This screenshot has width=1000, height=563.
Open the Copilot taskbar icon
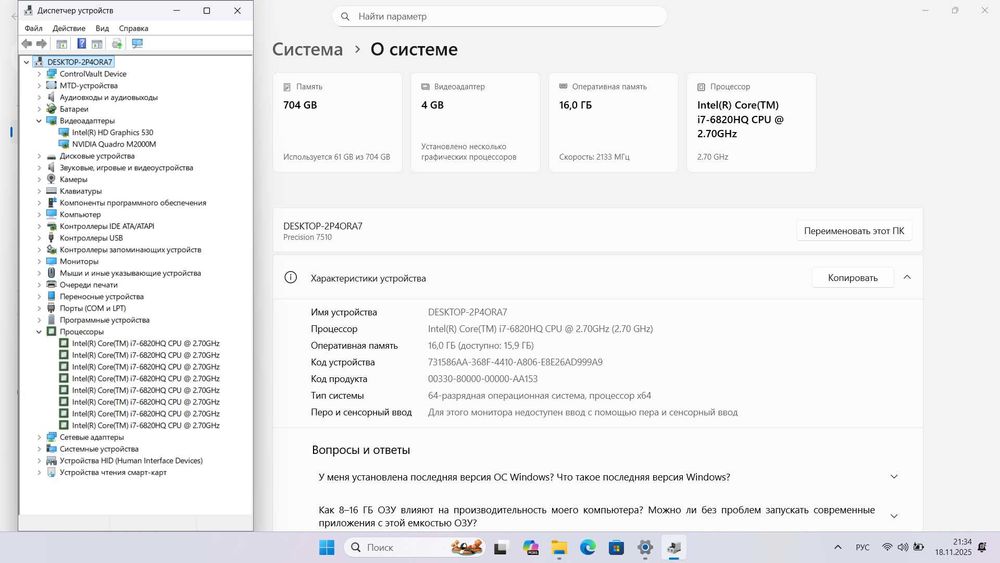tap(531, 548)
